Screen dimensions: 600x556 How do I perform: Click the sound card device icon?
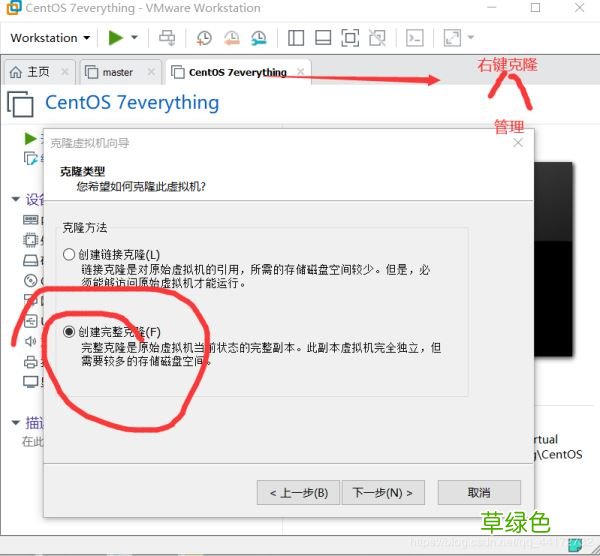pos(31,341)
